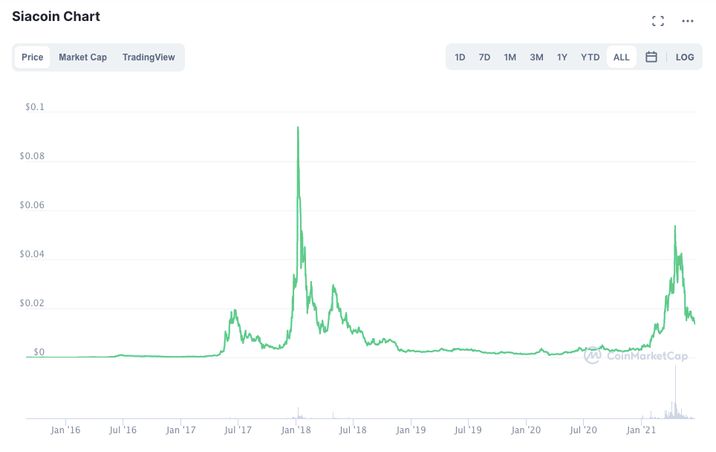Image resolution: width=716 pixels, height=452 pixels.
Task: Click the Jan '19 axis label
Action: 411,430
